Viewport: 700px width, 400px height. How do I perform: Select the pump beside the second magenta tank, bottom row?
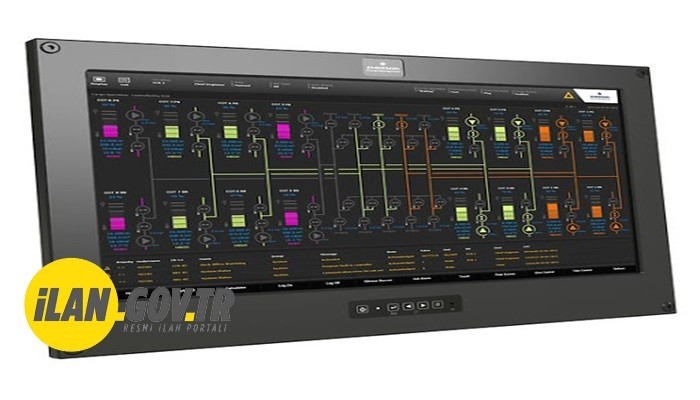click(x=316, y=235)
